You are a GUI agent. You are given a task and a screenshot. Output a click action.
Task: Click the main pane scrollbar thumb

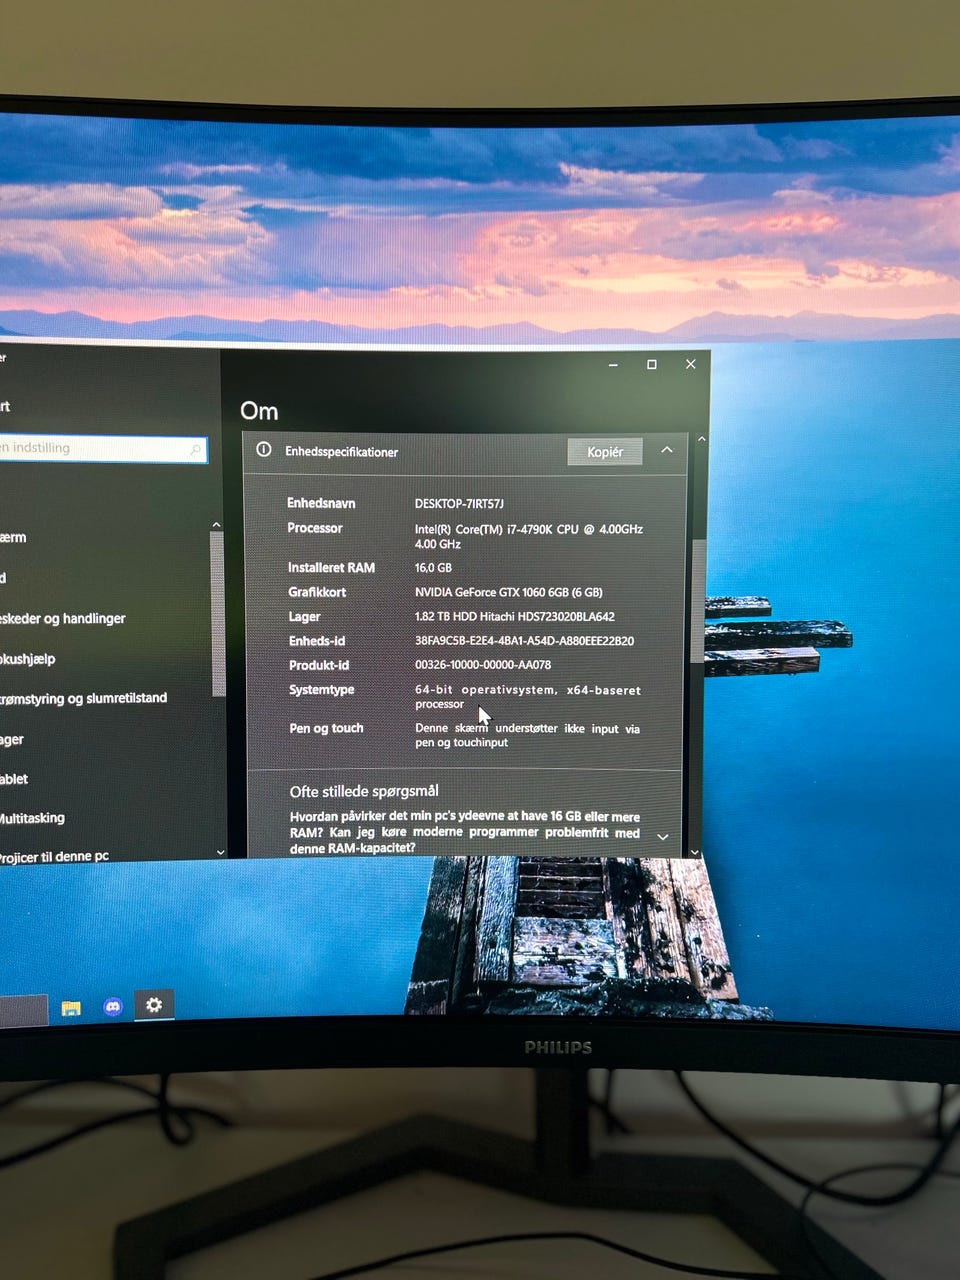point(698,600)
